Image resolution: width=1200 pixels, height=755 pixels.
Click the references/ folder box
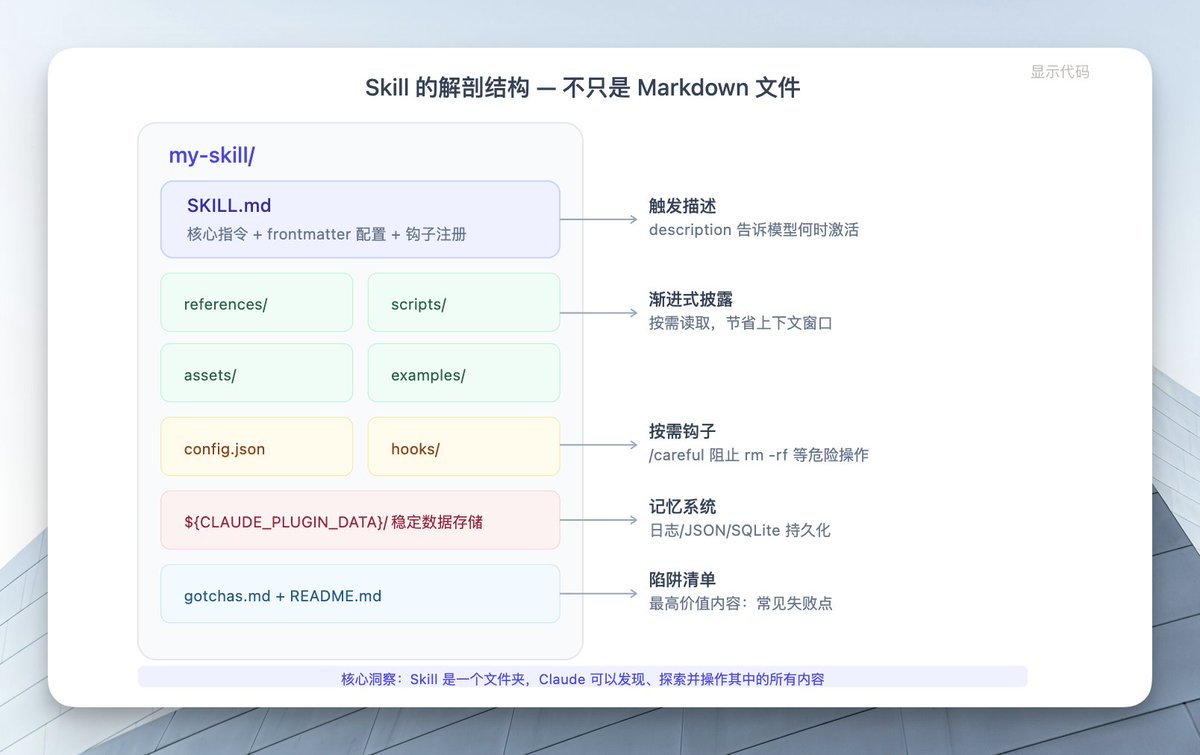(257, 302)
